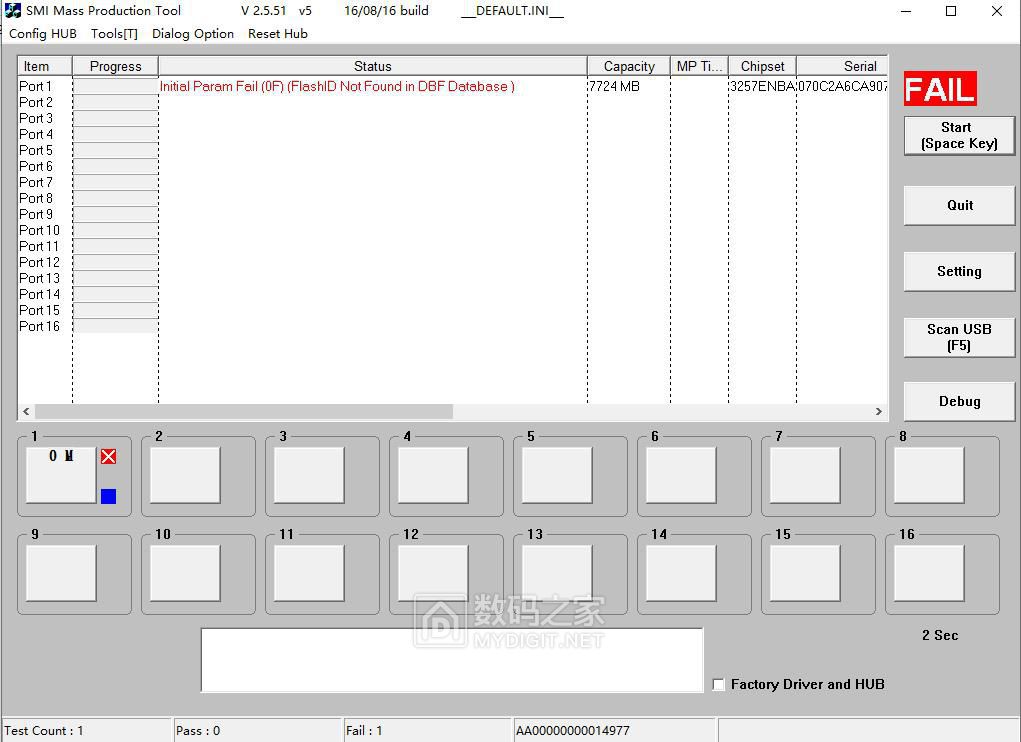Select the Port 1 row label
The image size is (1021, 742).
(x=35, y=86)
